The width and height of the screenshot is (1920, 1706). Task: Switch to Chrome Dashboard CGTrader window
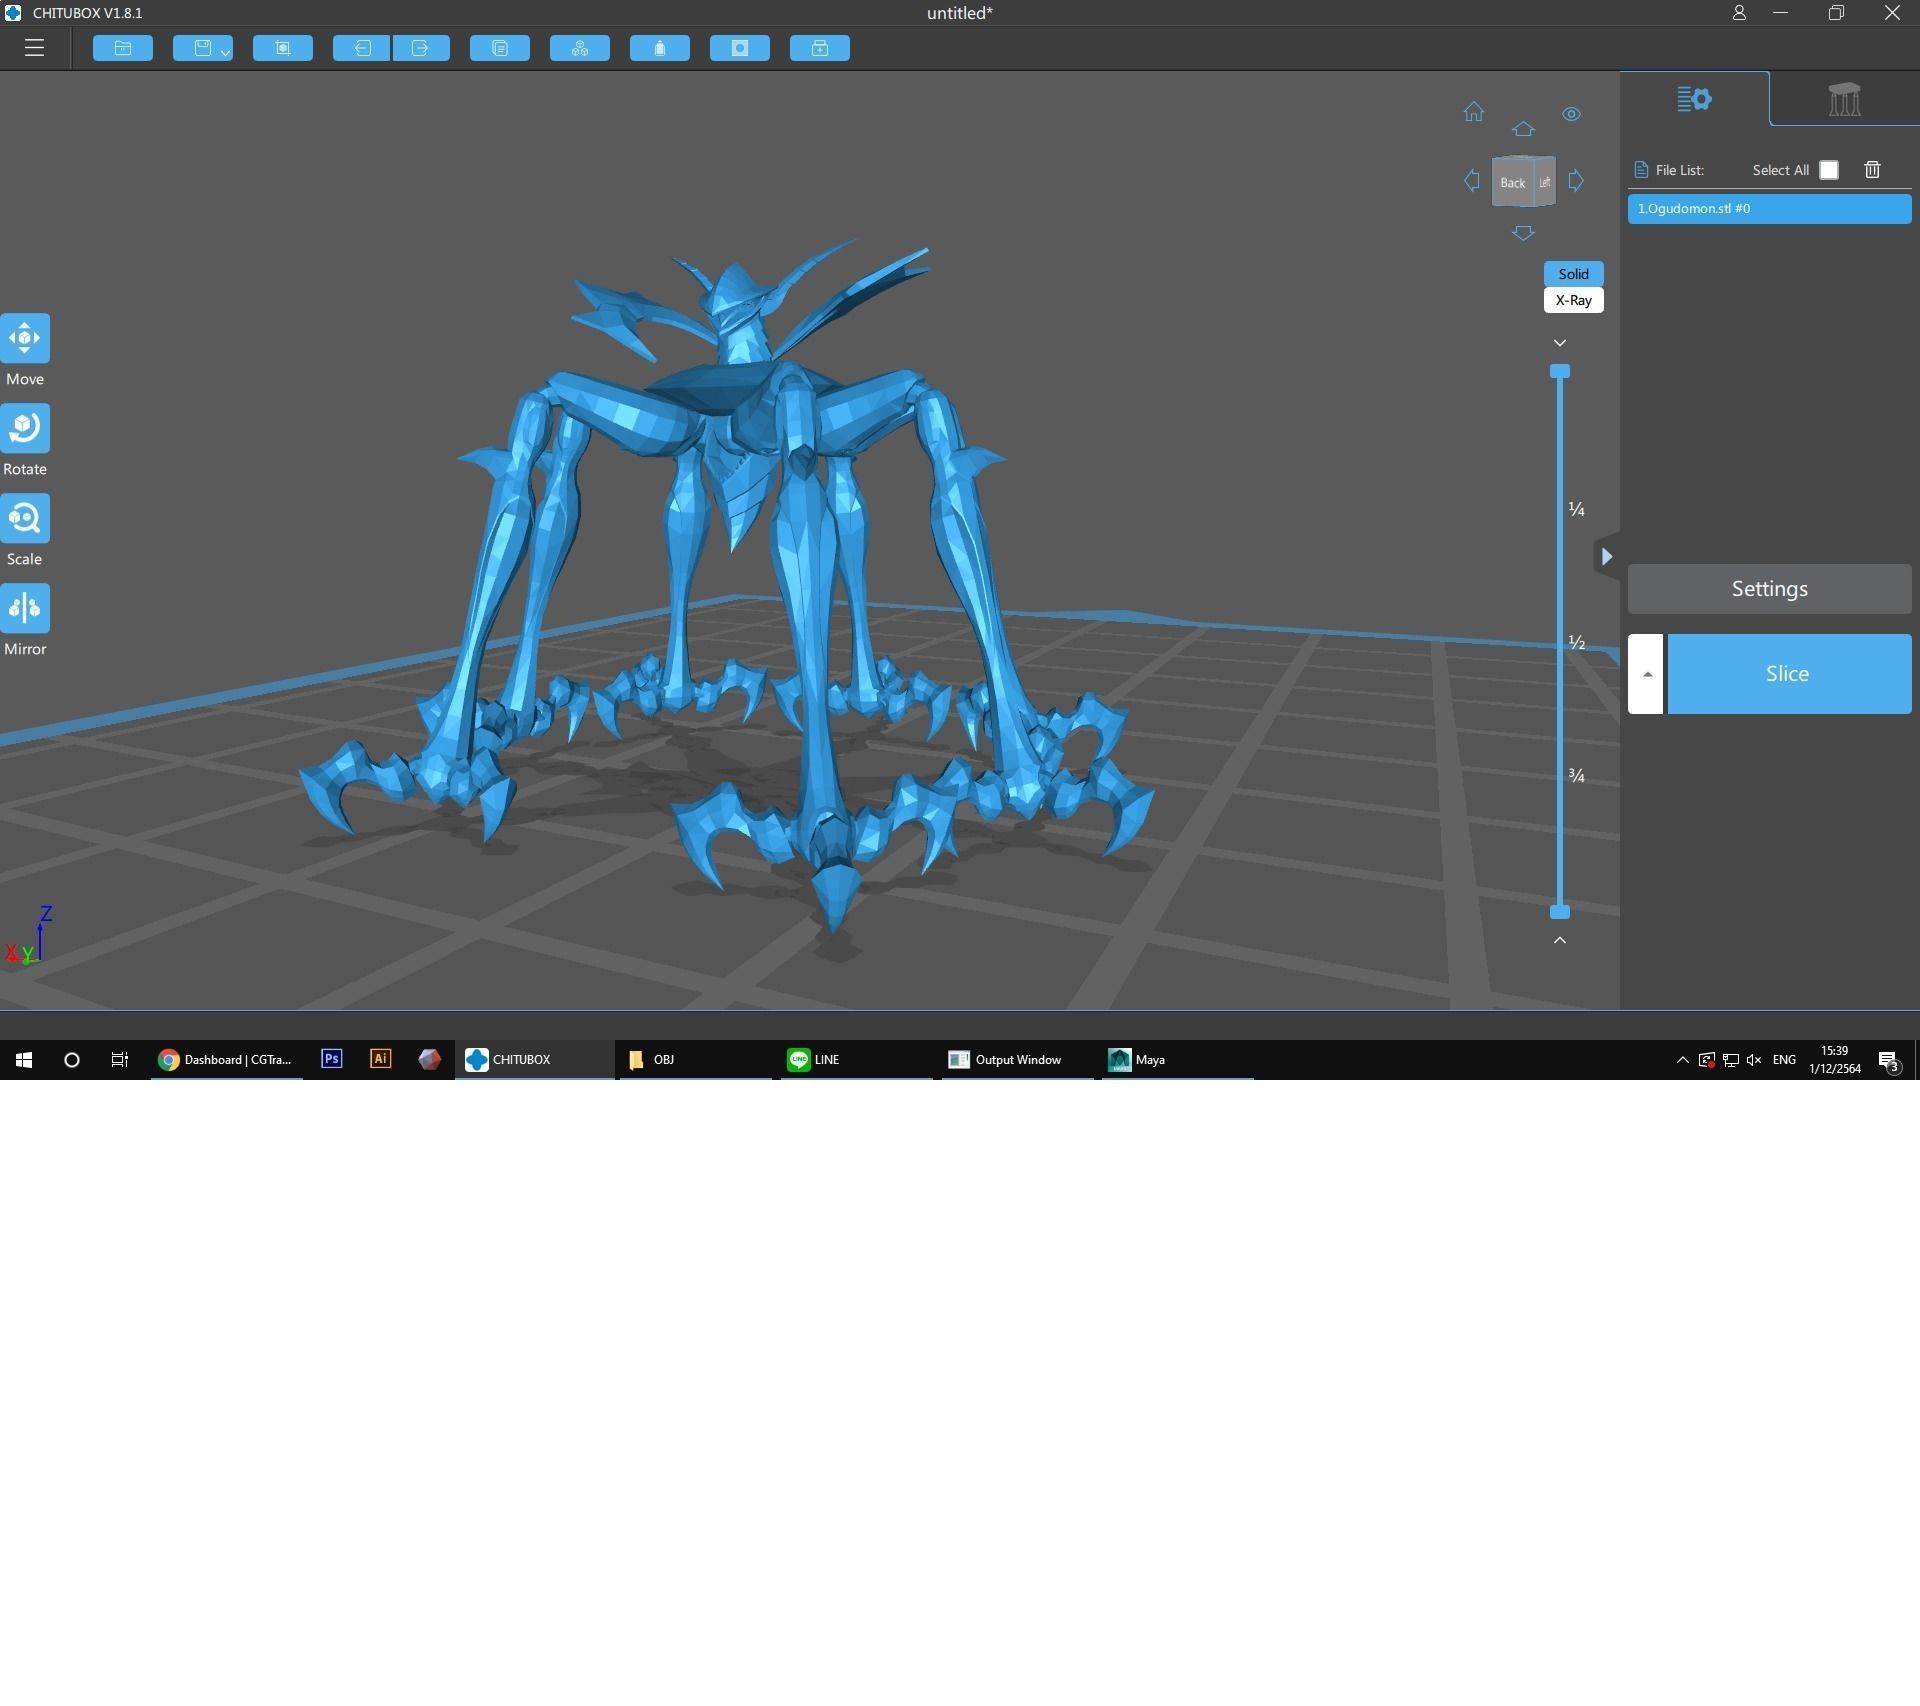[227, 1060]
